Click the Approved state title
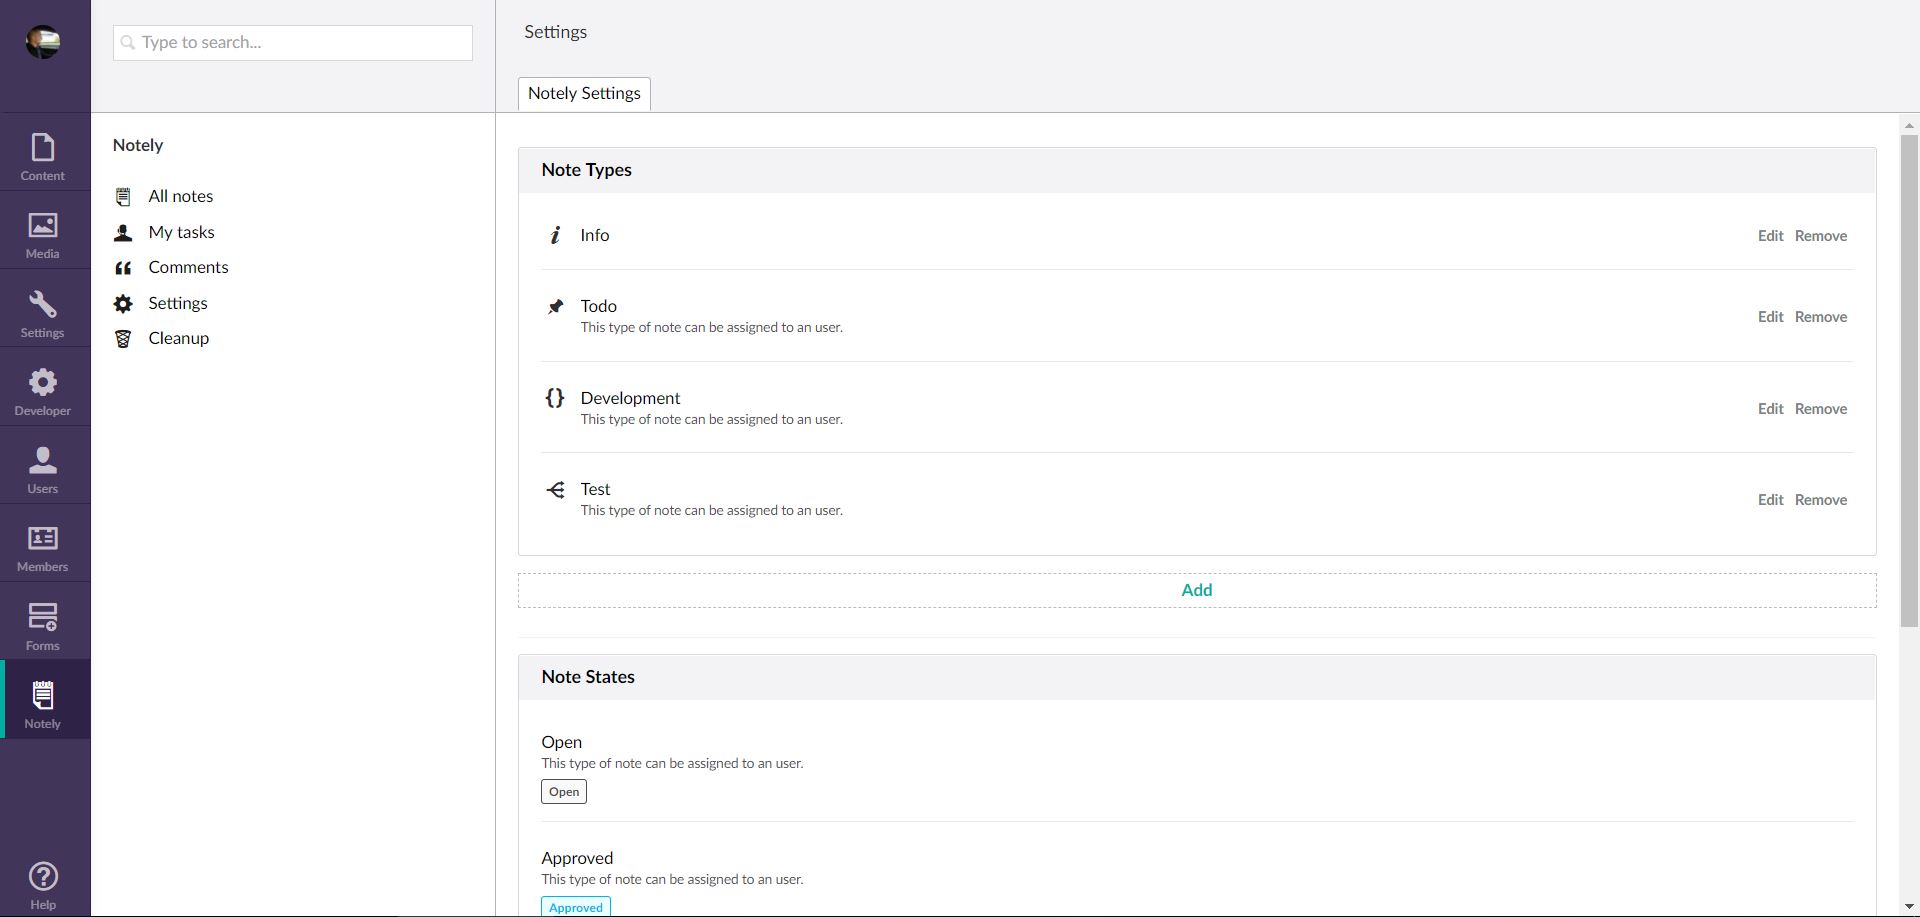 click(577, 858)
